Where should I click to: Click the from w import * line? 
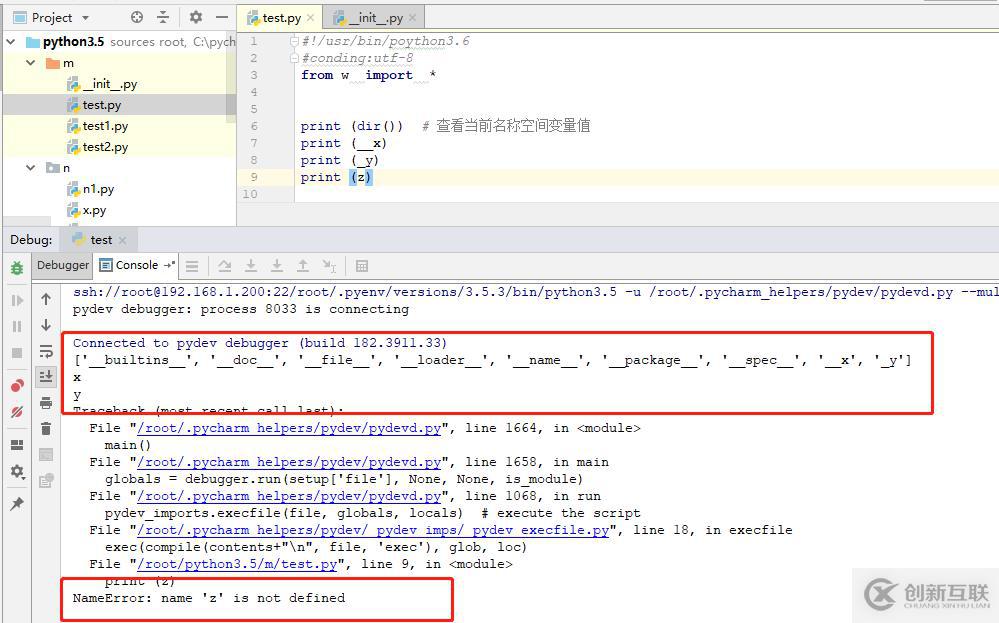click(368, 75)
